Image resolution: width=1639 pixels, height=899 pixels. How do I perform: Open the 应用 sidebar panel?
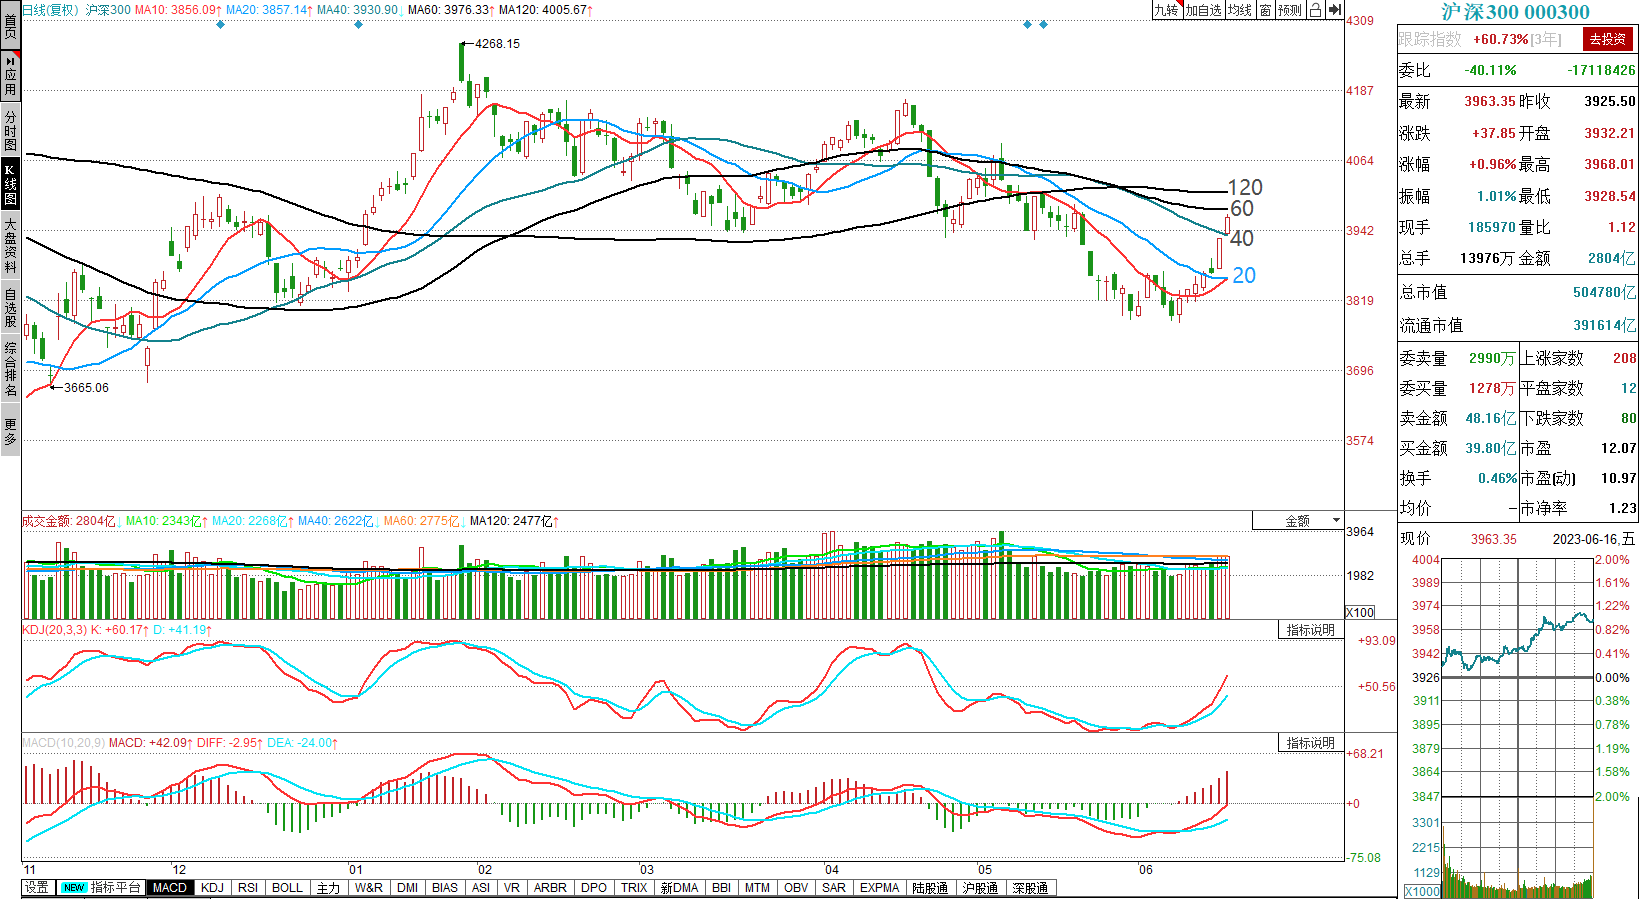10,76
